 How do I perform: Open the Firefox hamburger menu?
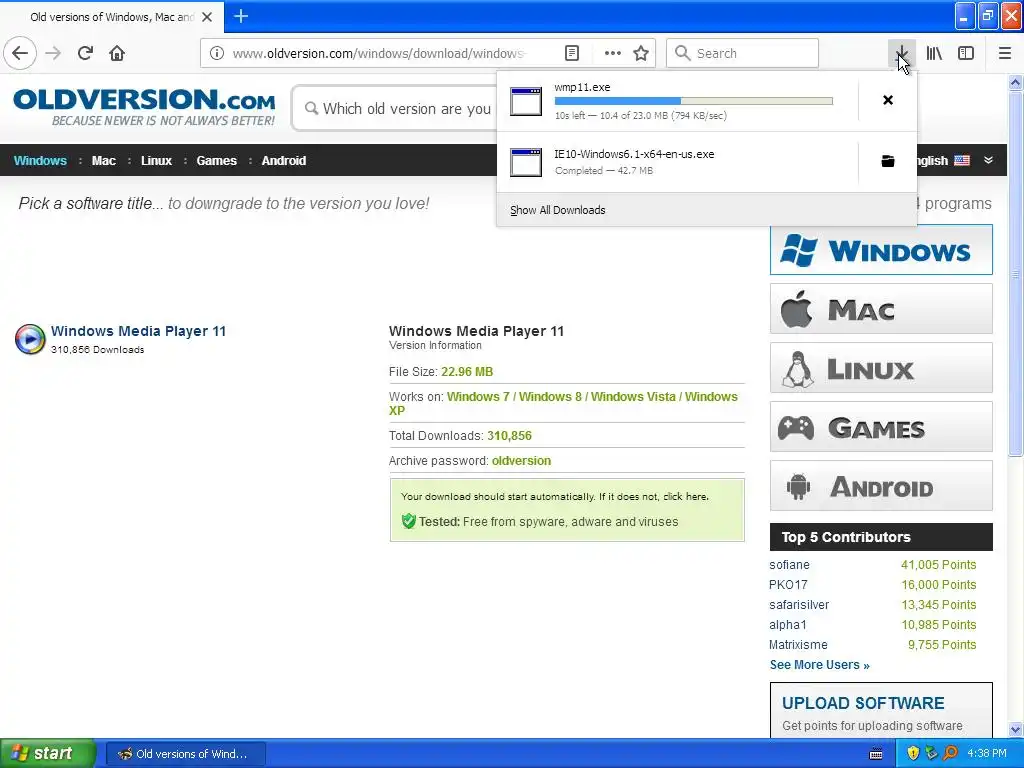tap(1005, 53)
